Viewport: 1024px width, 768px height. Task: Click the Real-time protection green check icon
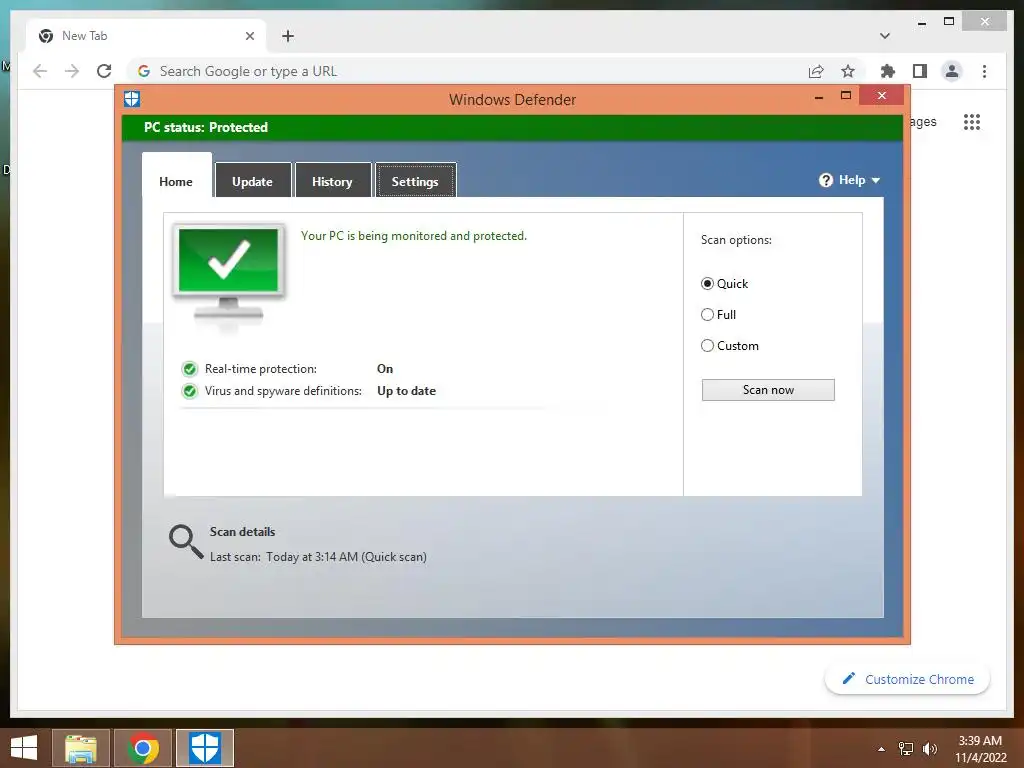[x=189, y=369]
